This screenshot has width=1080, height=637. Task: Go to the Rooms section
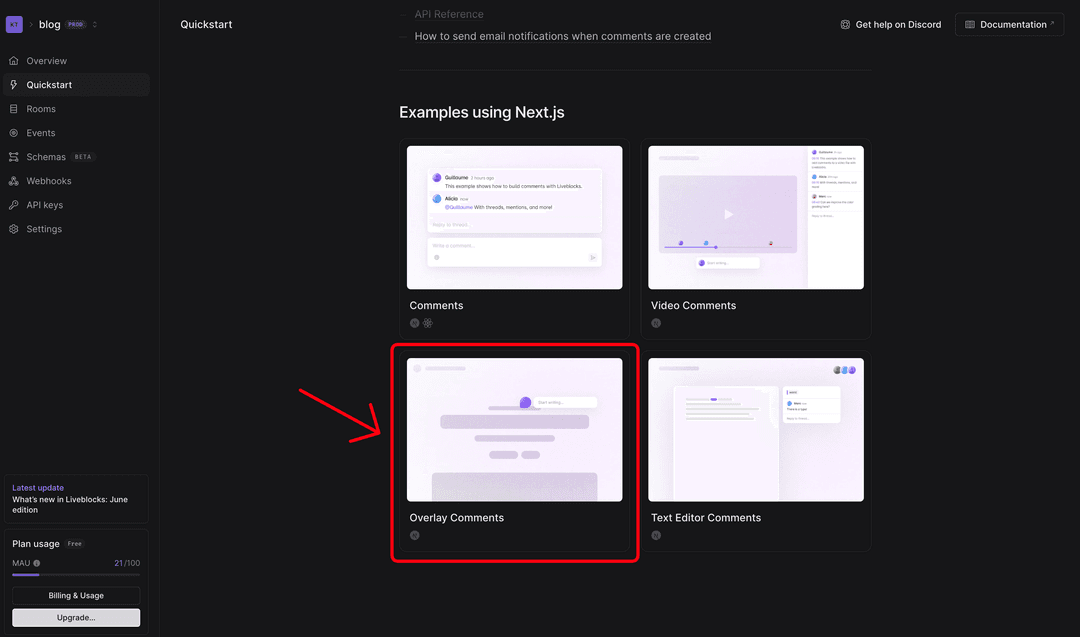point(76,109)
